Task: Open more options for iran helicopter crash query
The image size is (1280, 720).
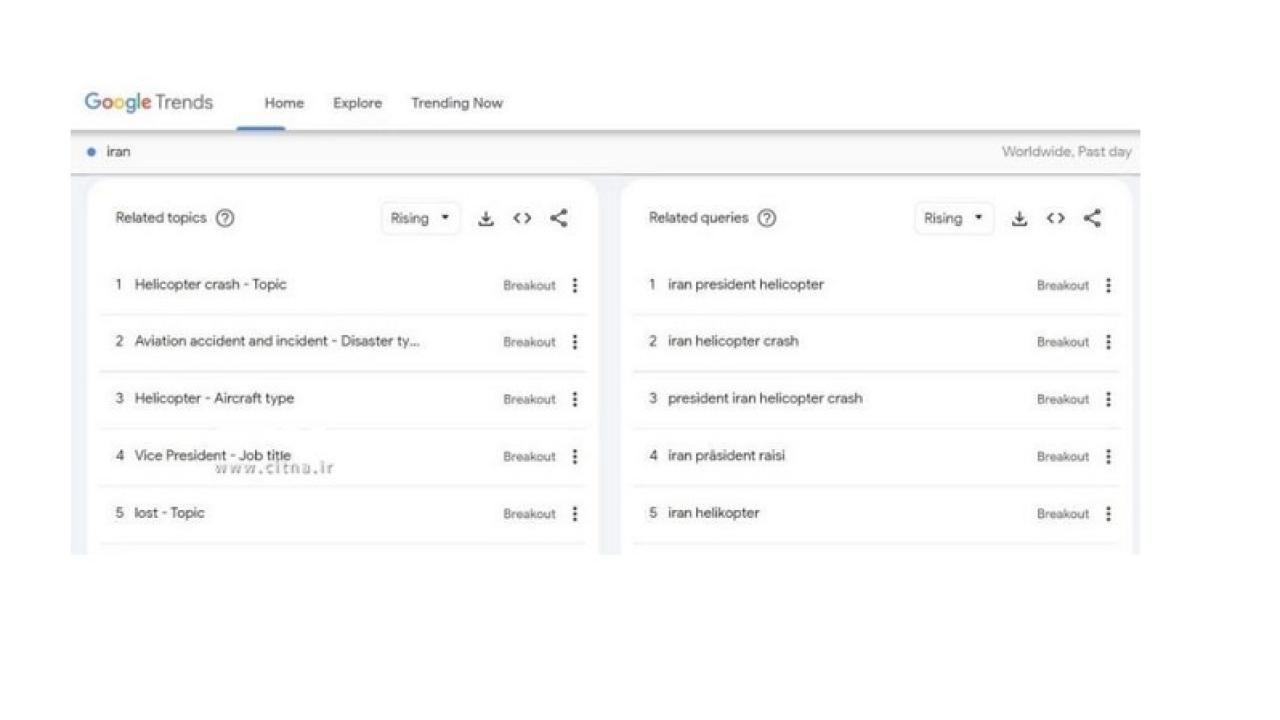Action: click(x=1108, y=342)
